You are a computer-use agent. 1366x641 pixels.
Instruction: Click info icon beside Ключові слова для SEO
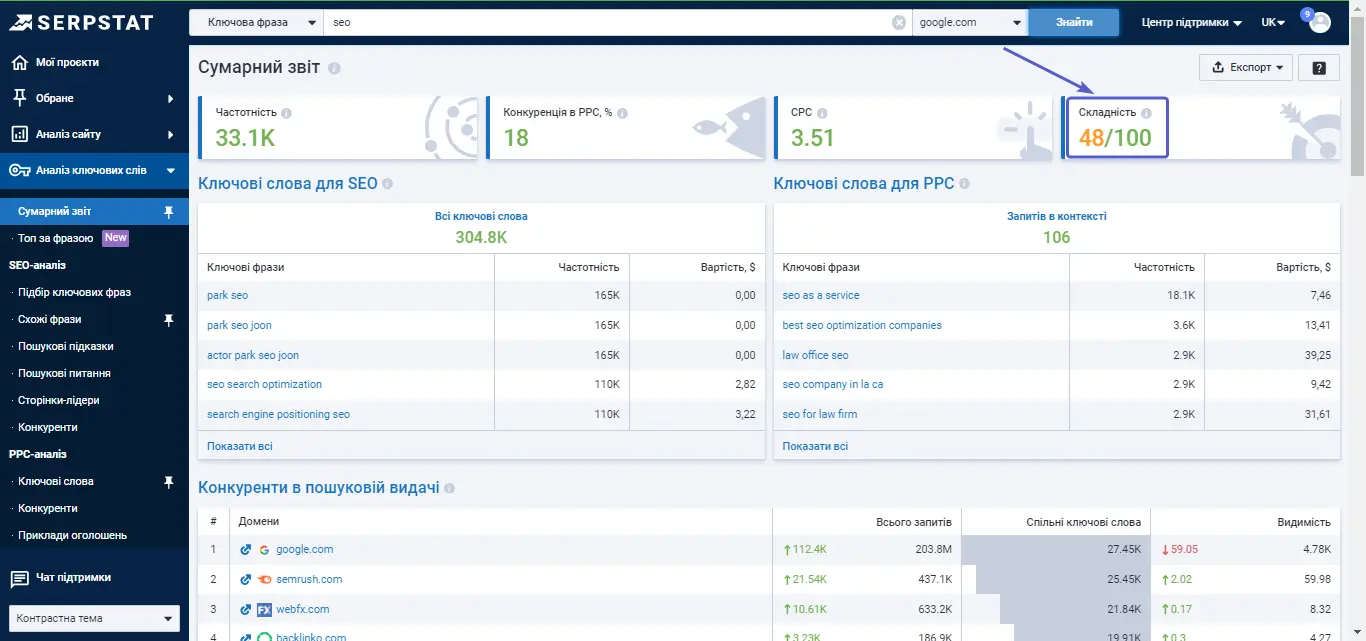(387, 184)
